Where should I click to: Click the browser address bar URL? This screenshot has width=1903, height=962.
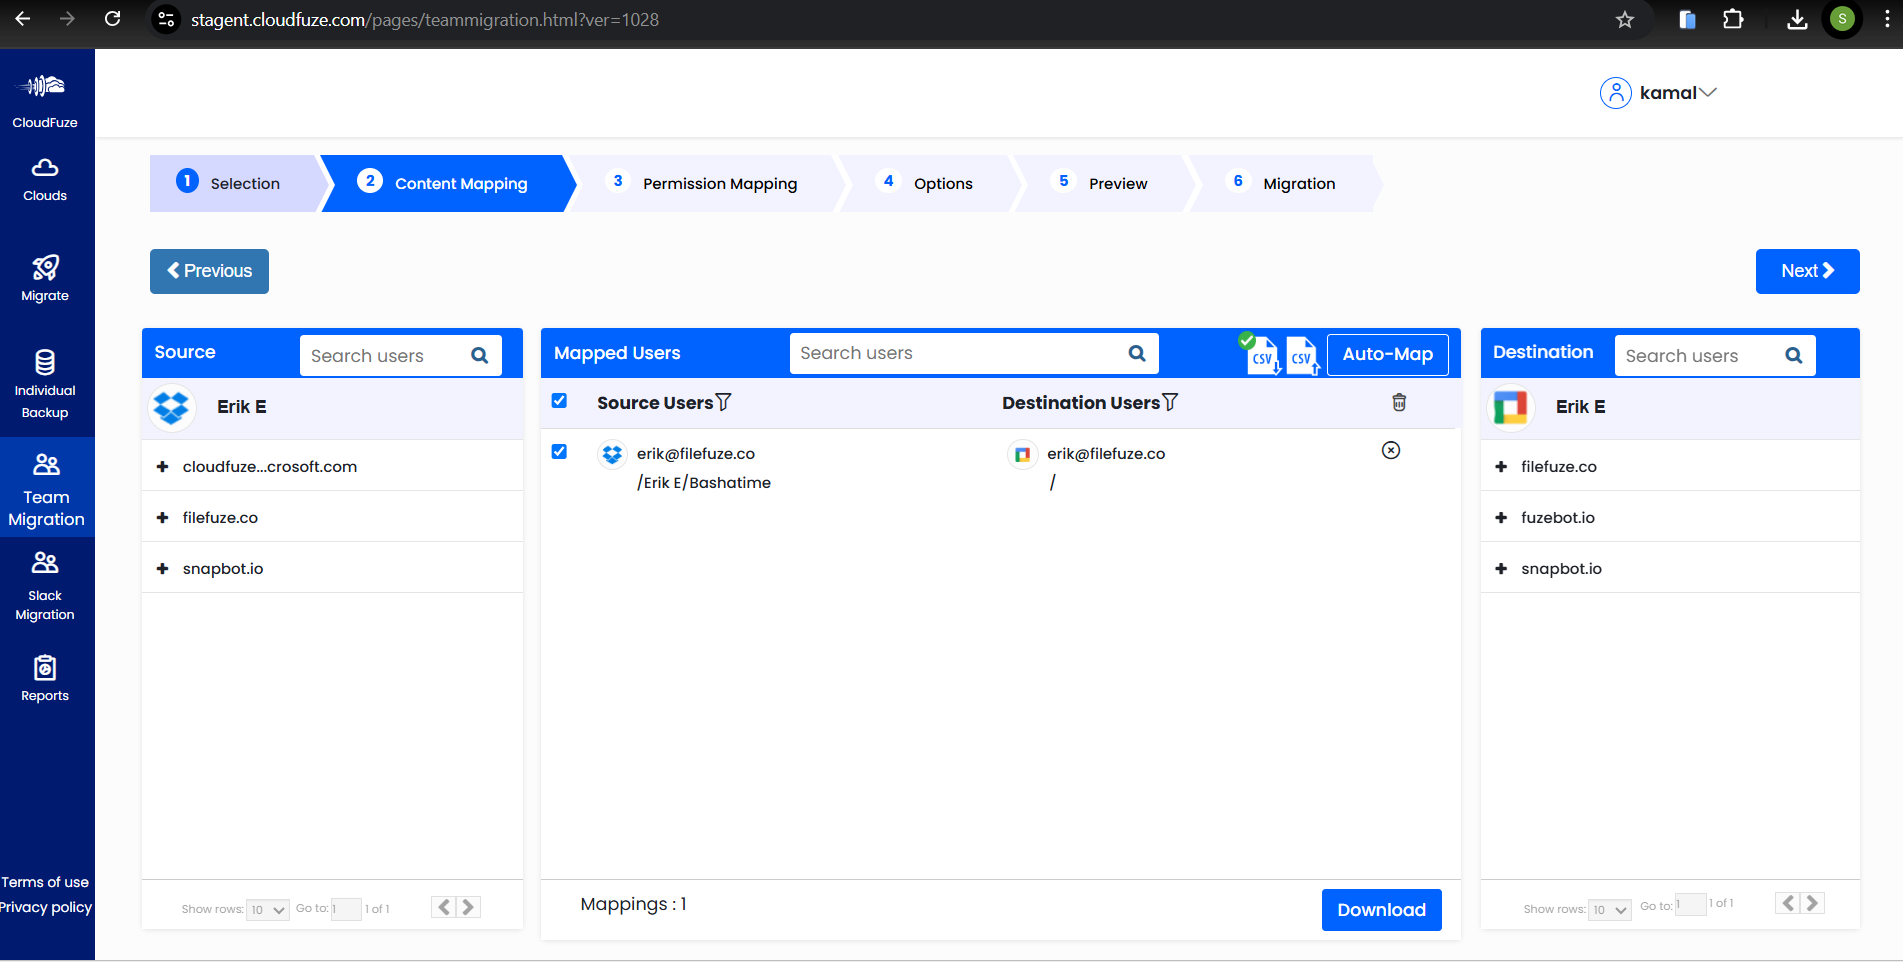pyautogui.click(x=425, y=19)
